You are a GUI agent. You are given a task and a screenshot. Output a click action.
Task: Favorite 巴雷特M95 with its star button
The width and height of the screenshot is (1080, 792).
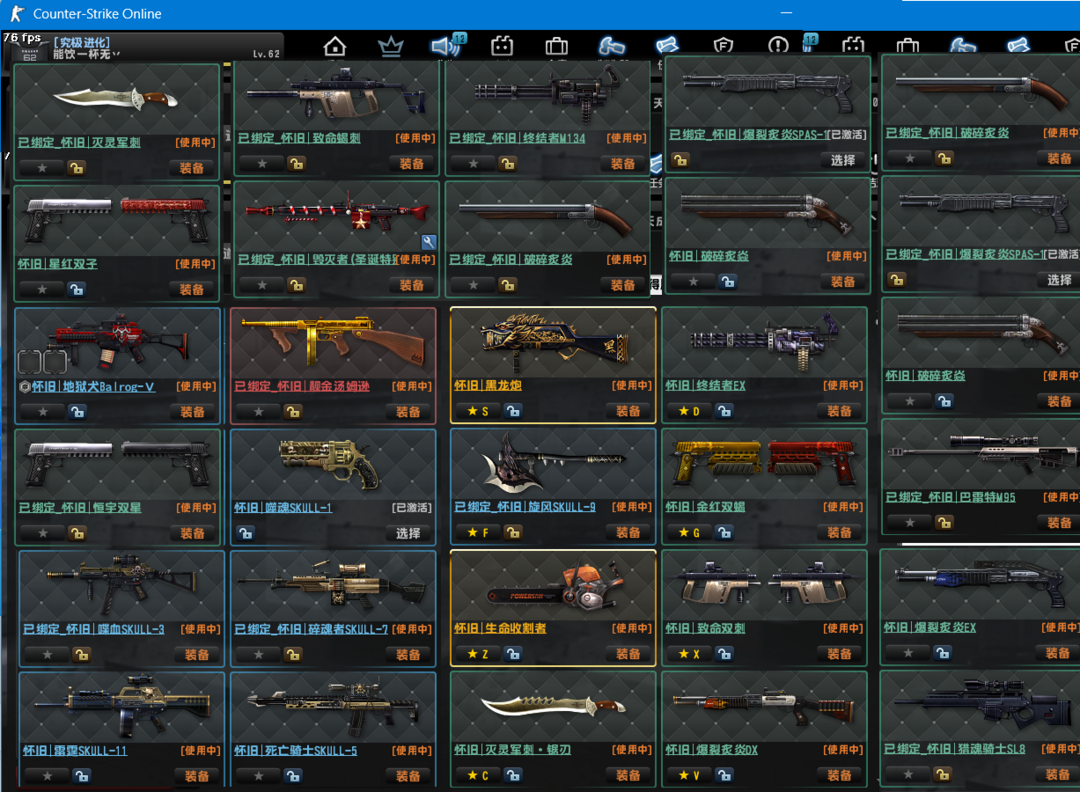point(910,523)
